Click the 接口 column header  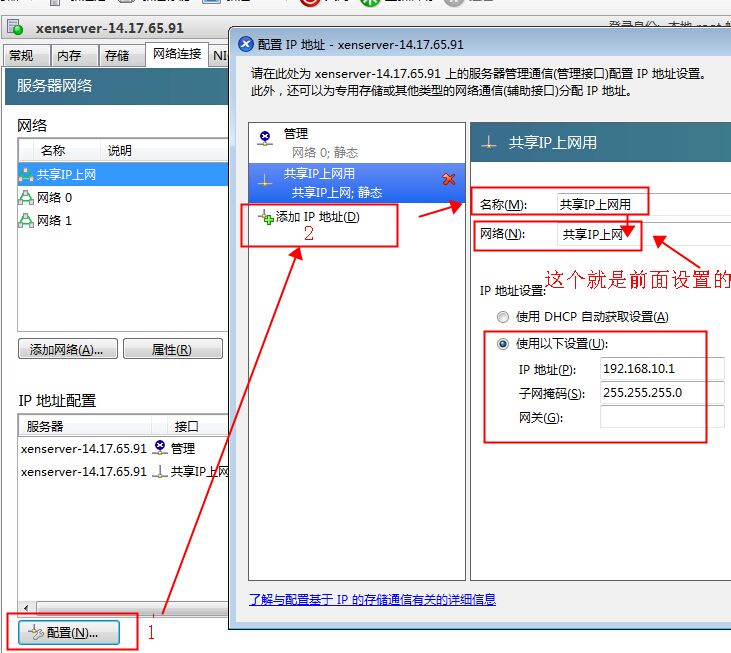(x=198, y=426)
